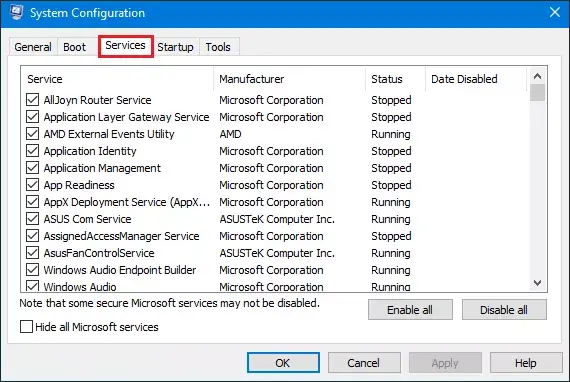Select the Application Identity name text
Image resolution: width=570 pixels, height=382 pixels.
click(x=90, y=151)
